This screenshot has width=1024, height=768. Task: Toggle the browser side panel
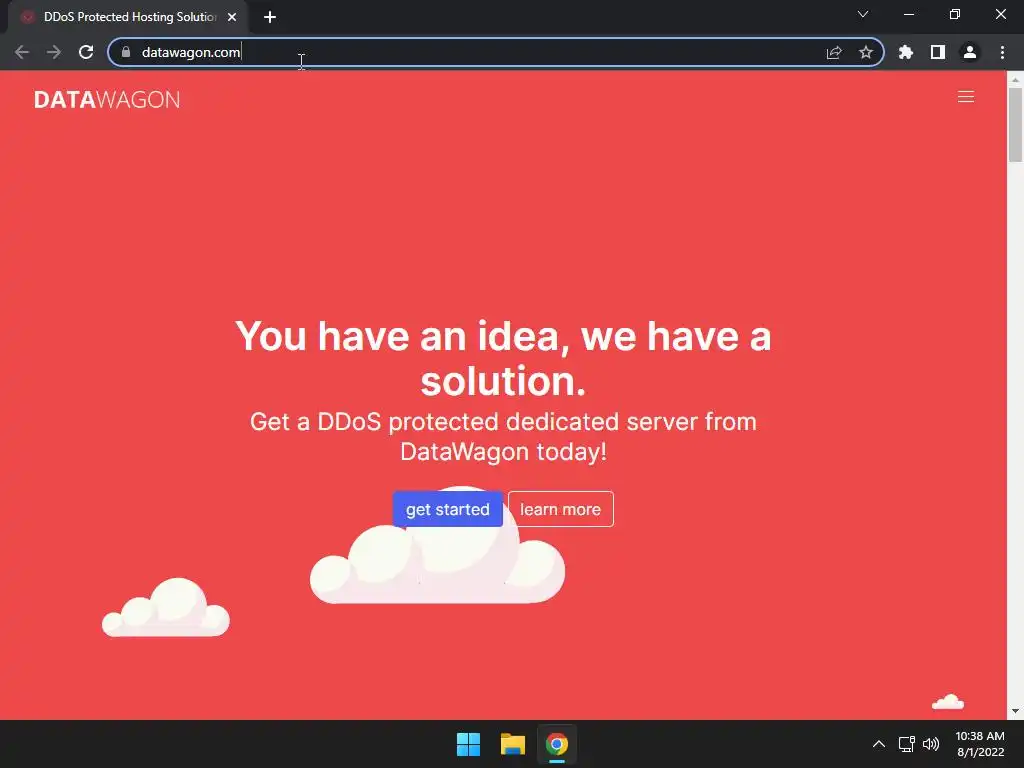(938, 52)
